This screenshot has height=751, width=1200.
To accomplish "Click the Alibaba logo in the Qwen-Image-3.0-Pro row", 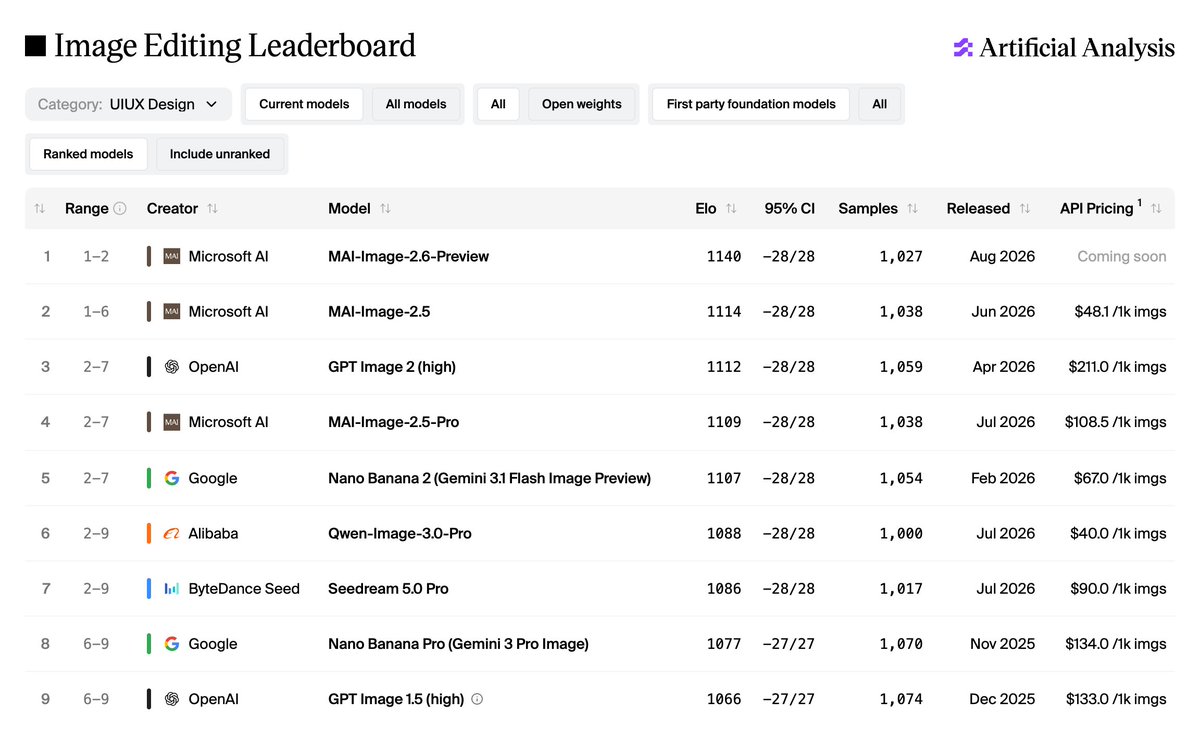I will click(x=172, y=533).
